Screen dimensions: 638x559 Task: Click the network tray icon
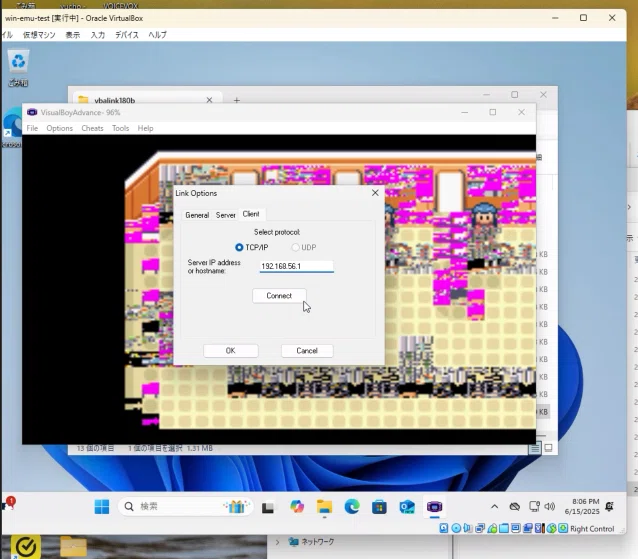pos(534,507)
